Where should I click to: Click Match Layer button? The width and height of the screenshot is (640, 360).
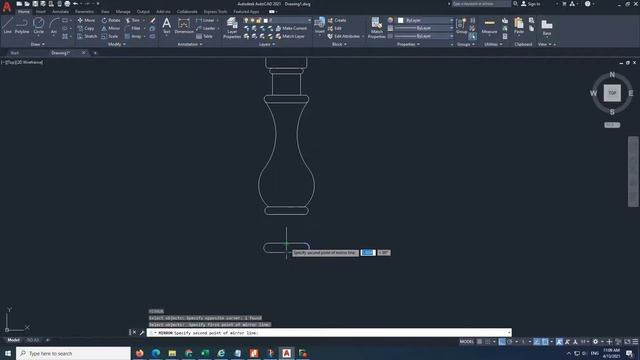click(290, 36)
